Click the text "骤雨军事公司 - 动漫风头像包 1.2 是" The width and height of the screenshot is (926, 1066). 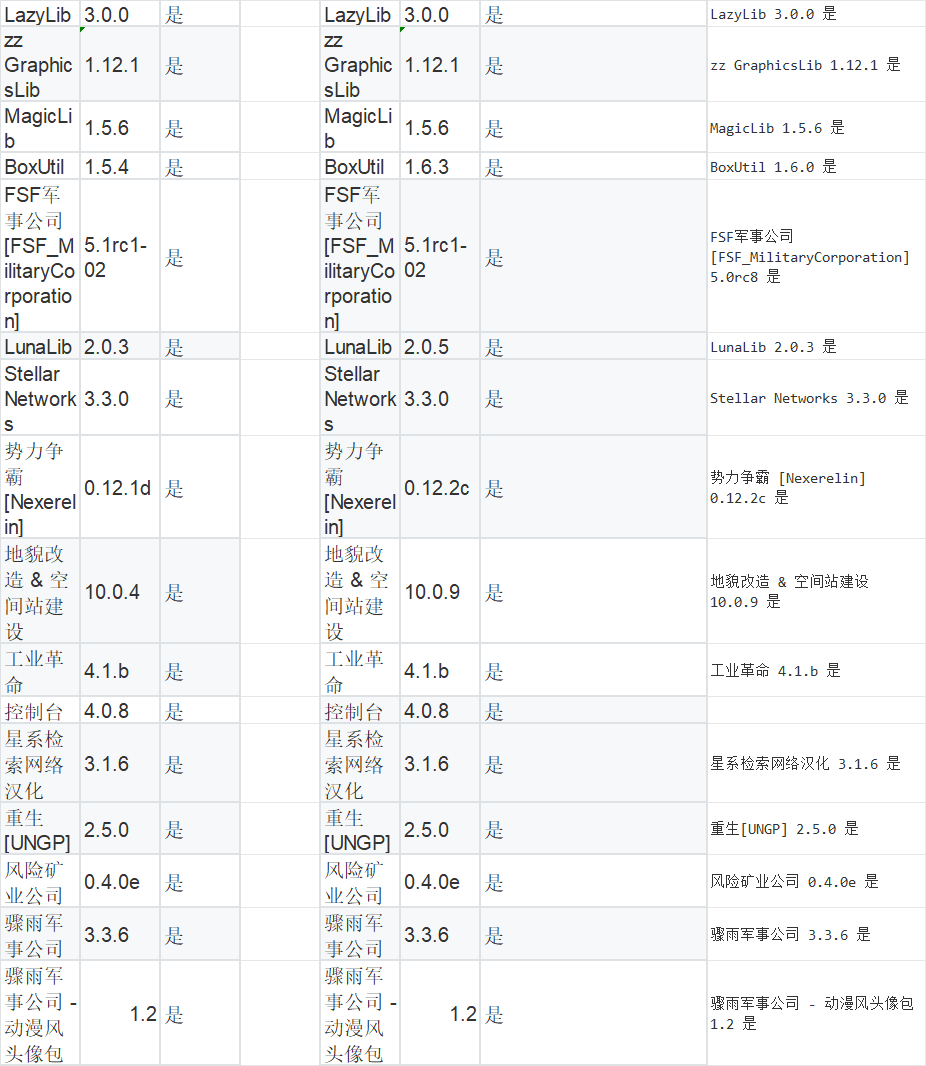tap(812, 1013)
